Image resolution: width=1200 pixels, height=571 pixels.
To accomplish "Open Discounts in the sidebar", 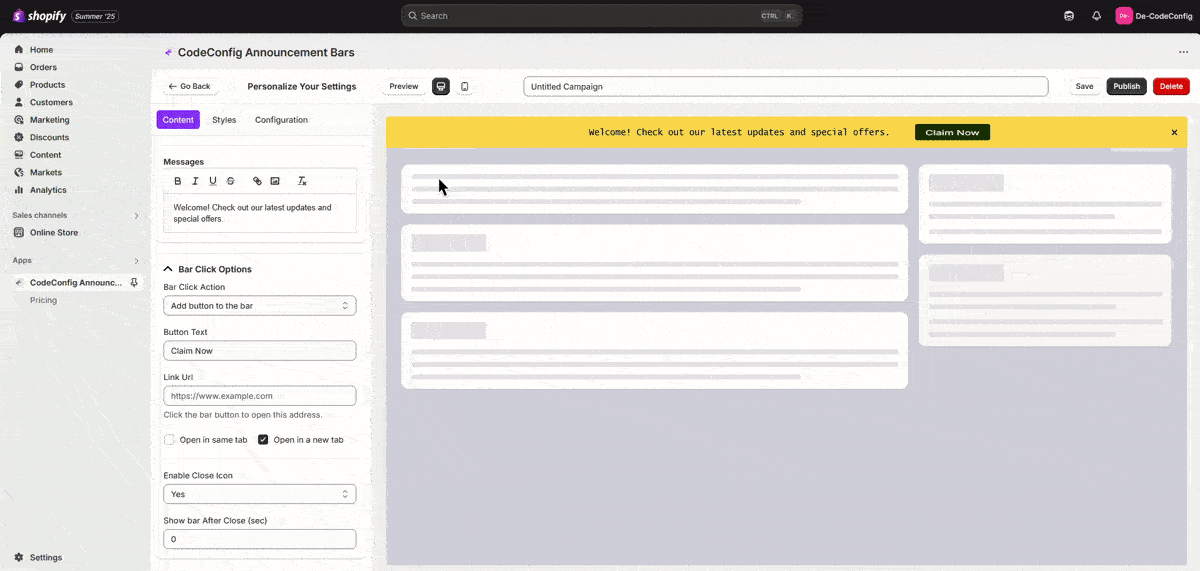I will pos(49,137).
